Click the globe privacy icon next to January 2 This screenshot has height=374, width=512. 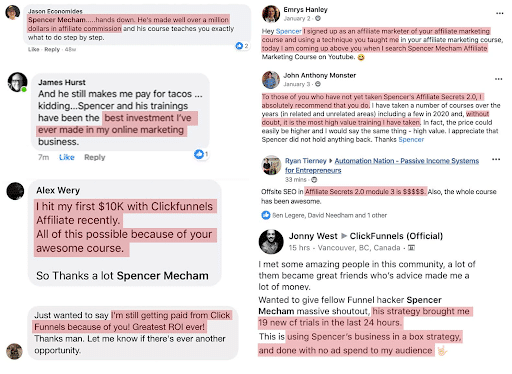tap(318, 19)
